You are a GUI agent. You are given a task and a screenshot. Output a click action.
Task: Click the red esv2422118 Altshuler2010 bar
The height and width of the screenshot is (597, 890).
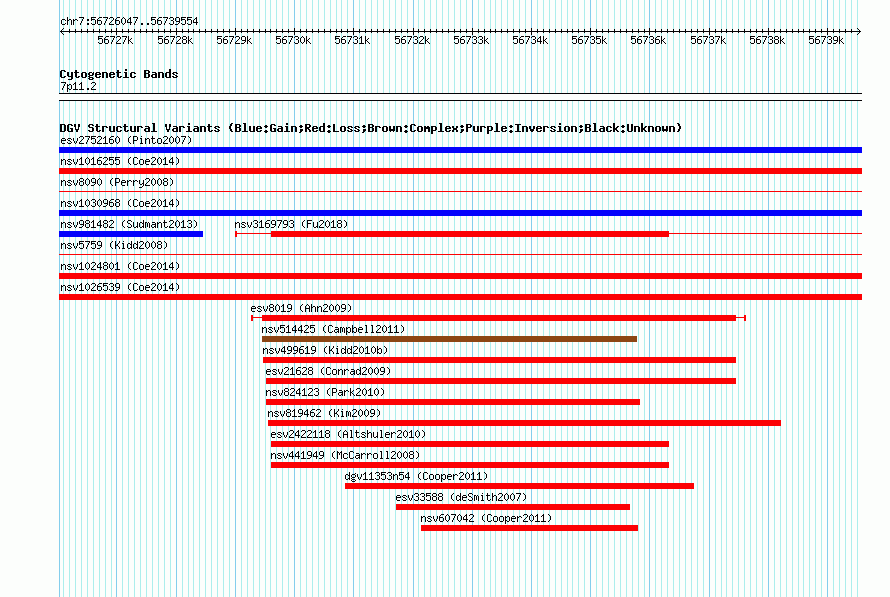[470, 444]
